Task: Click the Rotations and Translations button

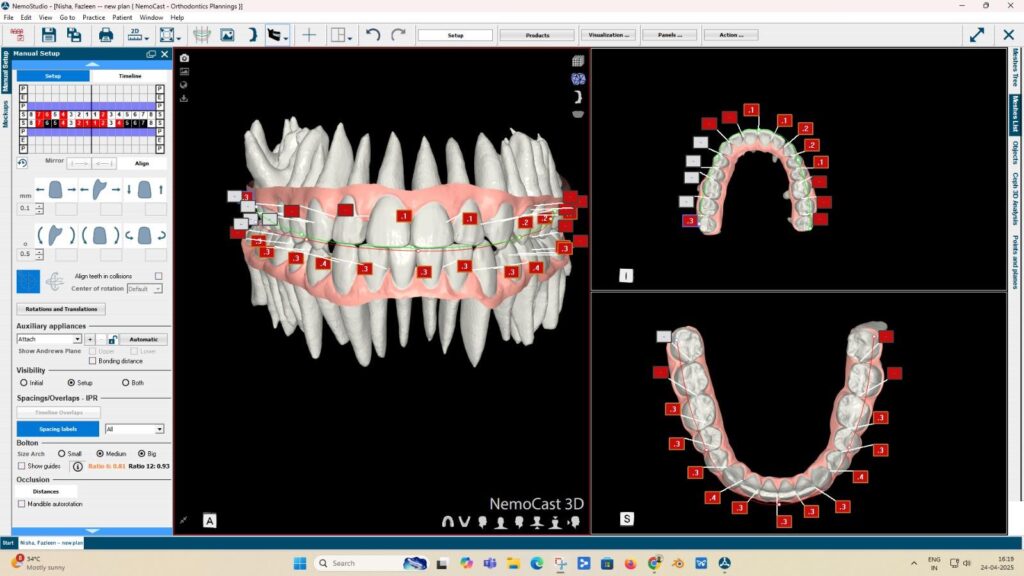Action: point(61,309)
